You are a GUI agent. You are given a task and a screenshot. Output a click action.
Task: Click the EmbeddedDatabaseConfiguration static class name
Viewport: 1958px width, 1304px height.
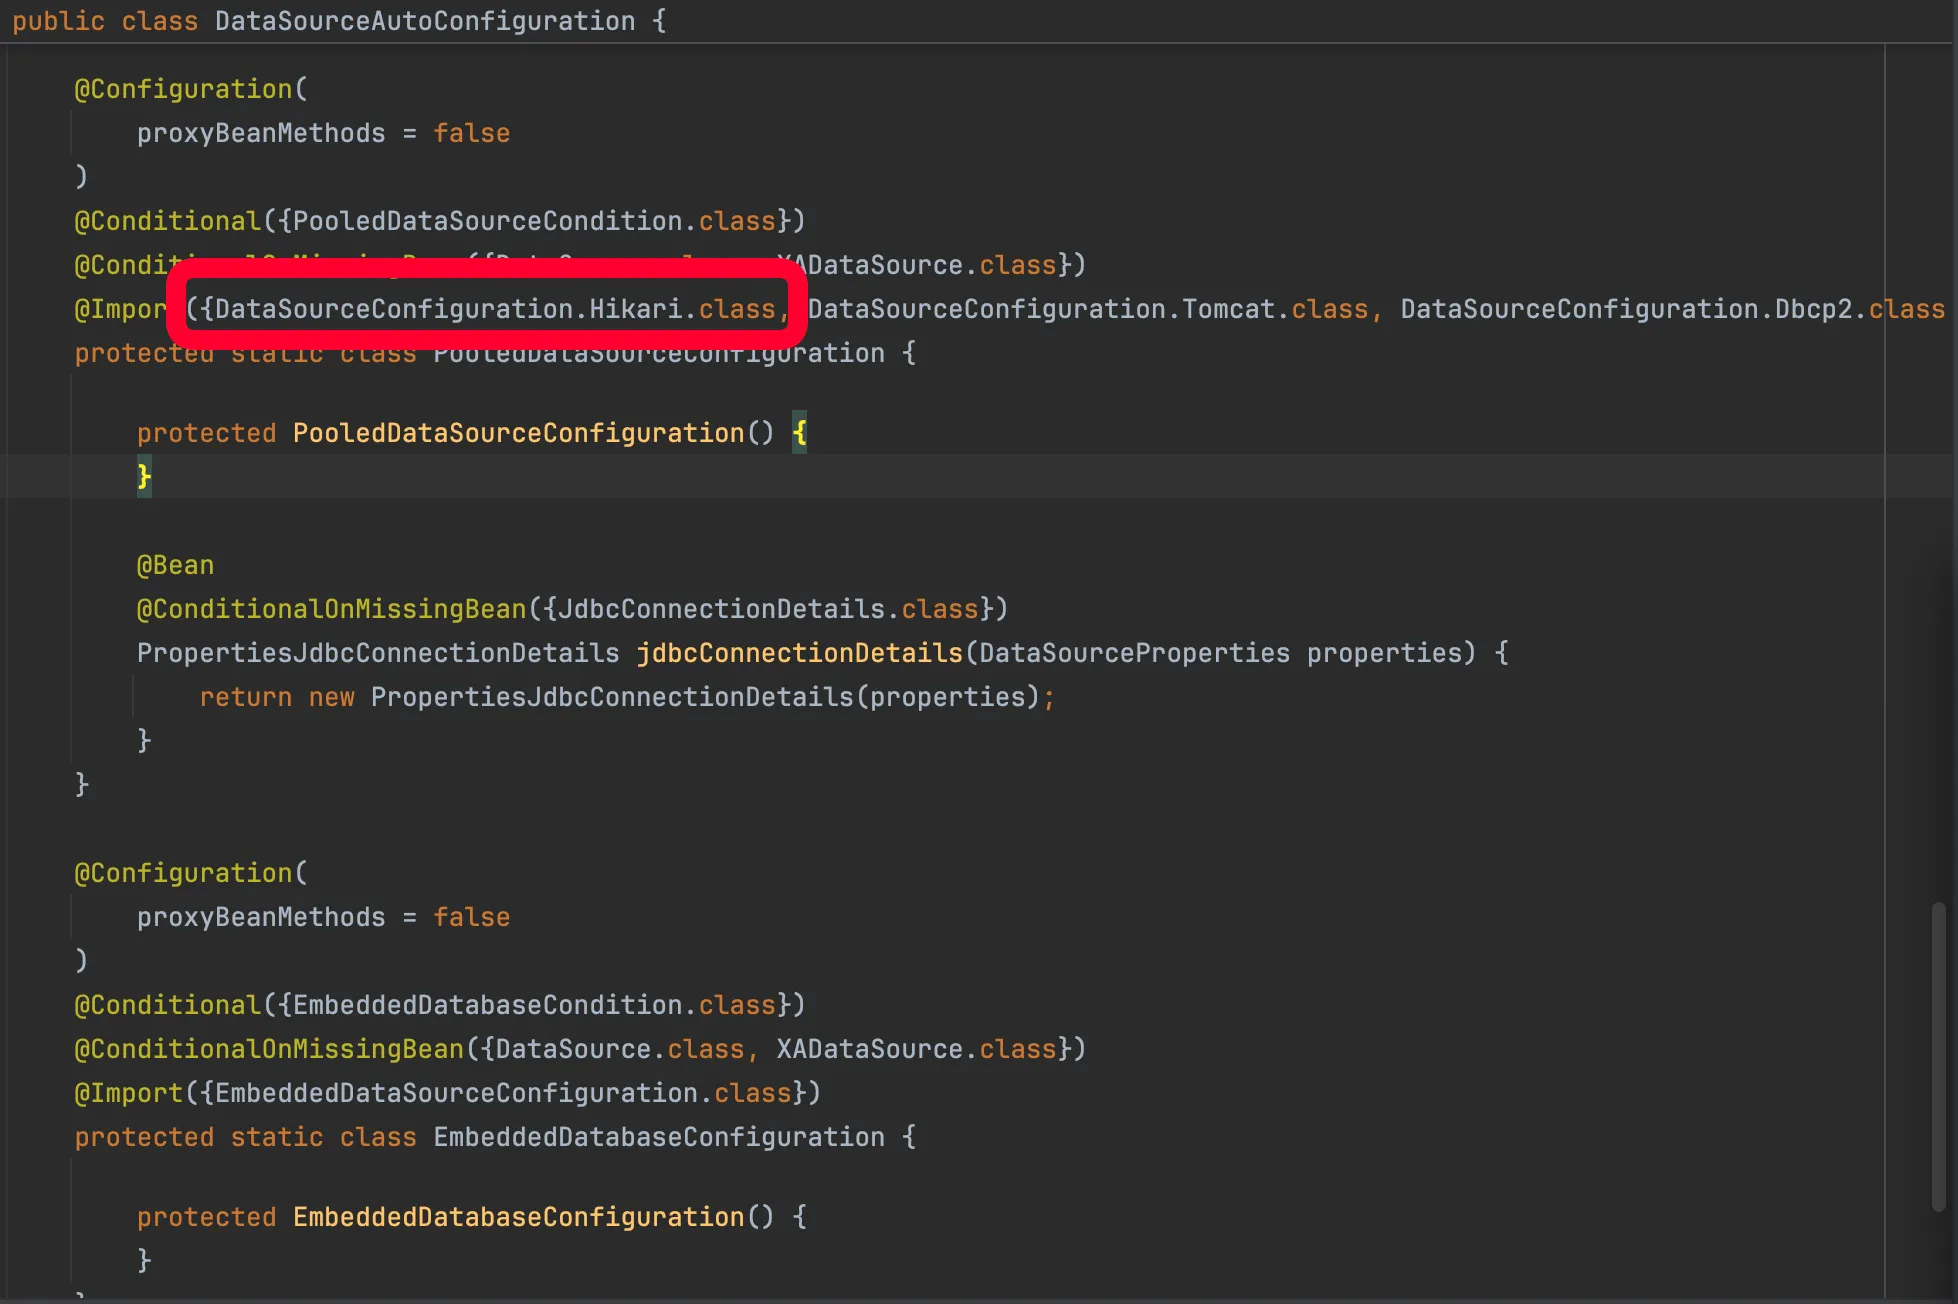pyautogui.click(x=659, y=1137)
